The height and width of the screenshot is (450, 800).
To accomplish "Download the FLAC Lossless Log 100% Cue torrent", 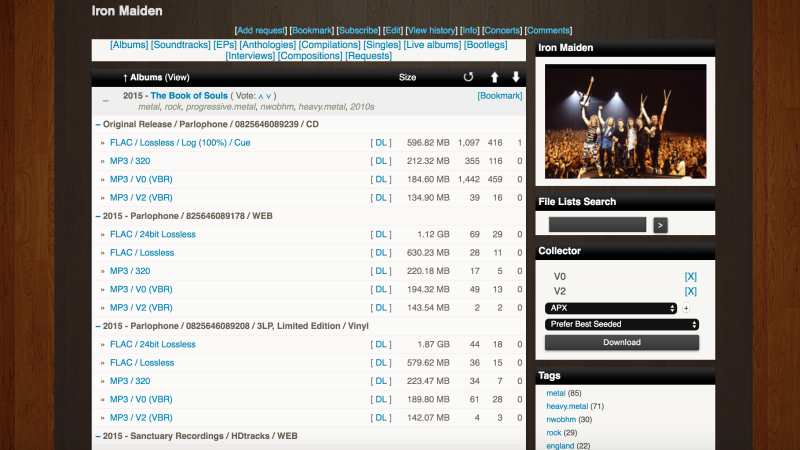I will pos(381,143).
